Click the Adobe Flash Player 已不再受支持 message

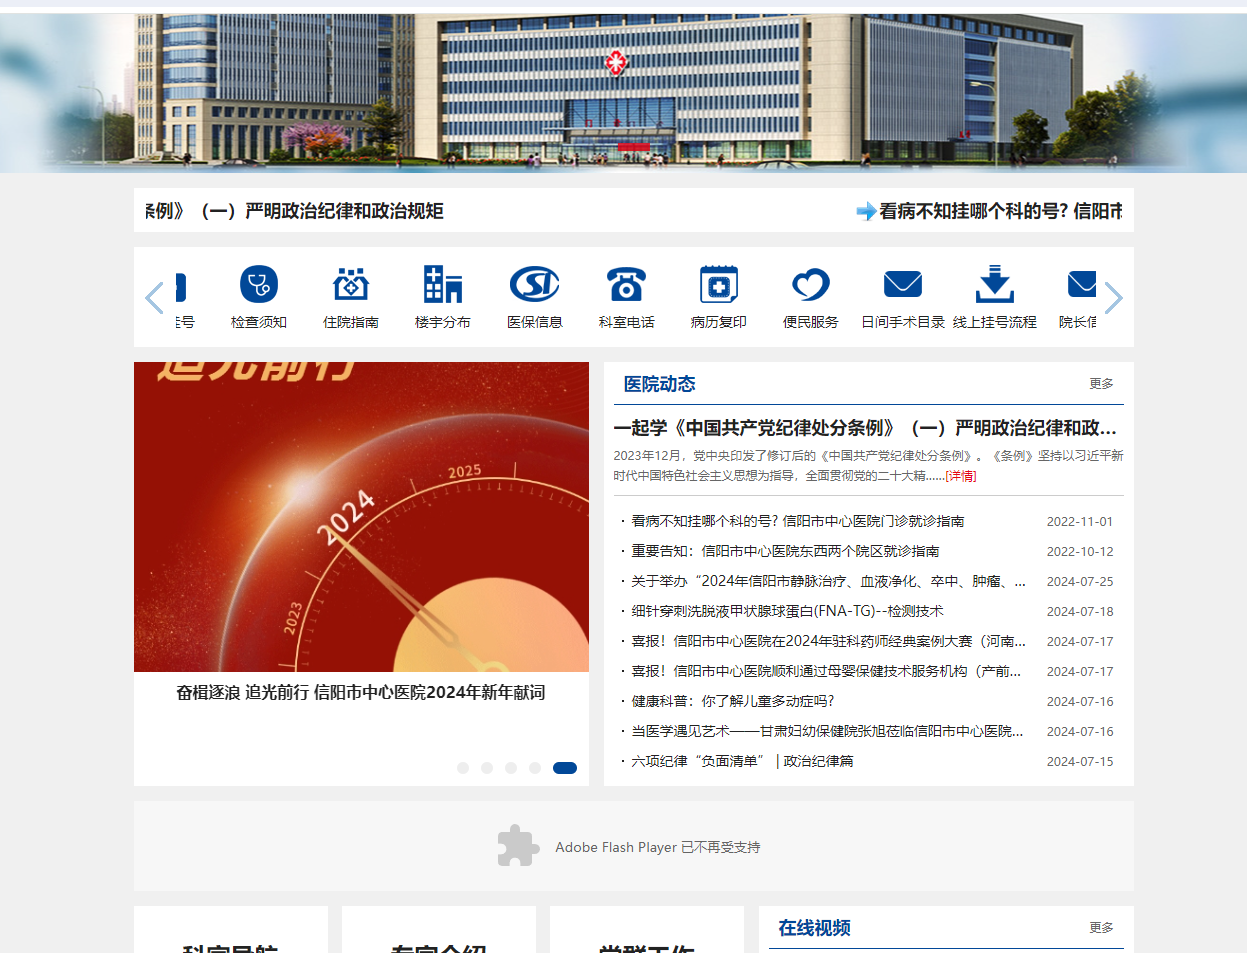tap(658, 847)
